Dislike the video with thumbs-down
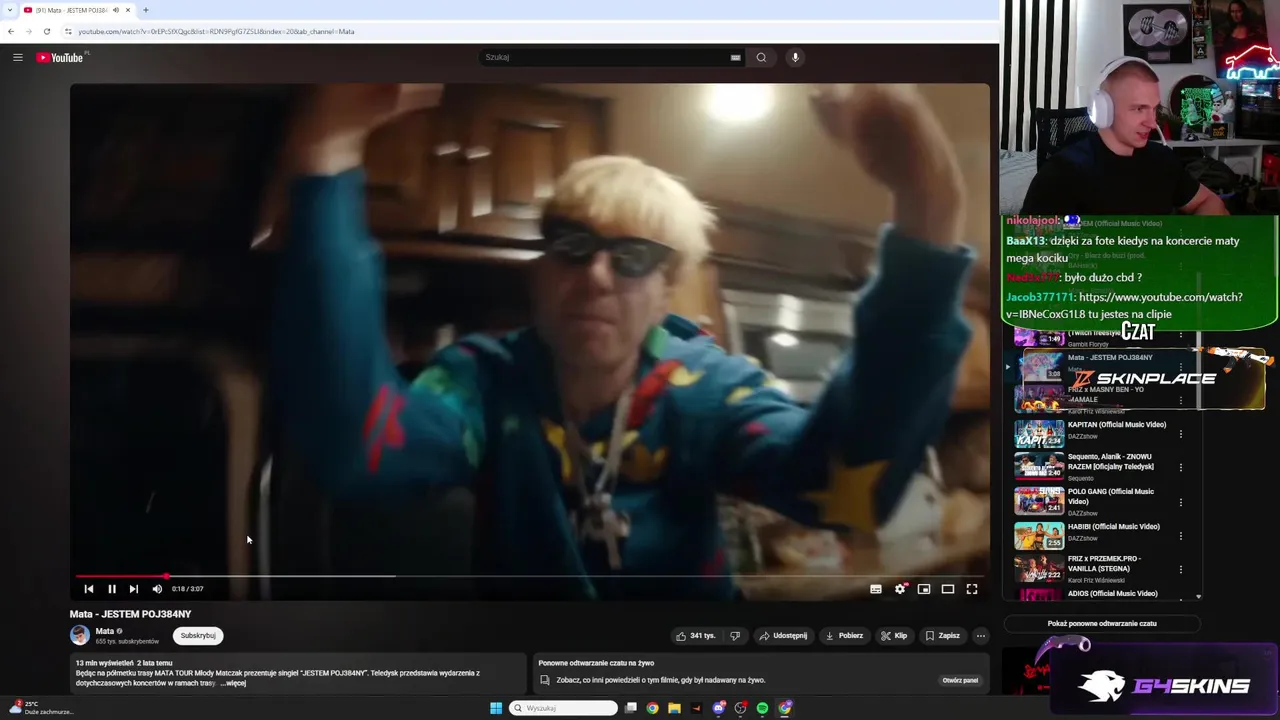 735,635
